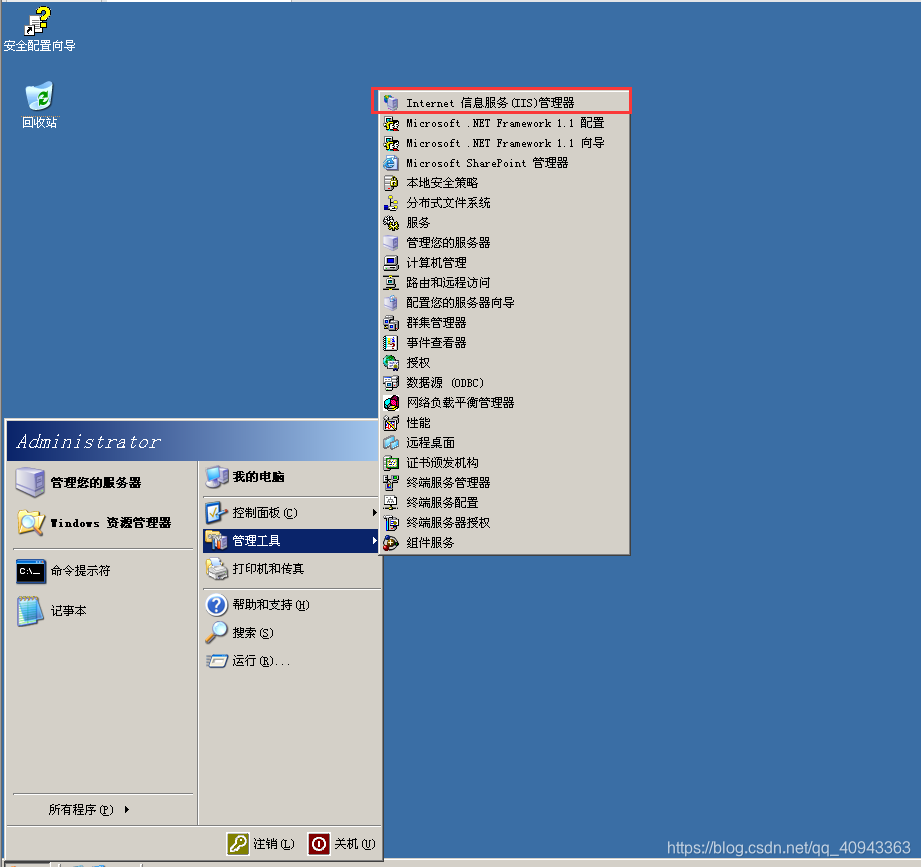Open 帮助和支持(H)
Viewport: 921px width, 867px height.
[291, 604]
